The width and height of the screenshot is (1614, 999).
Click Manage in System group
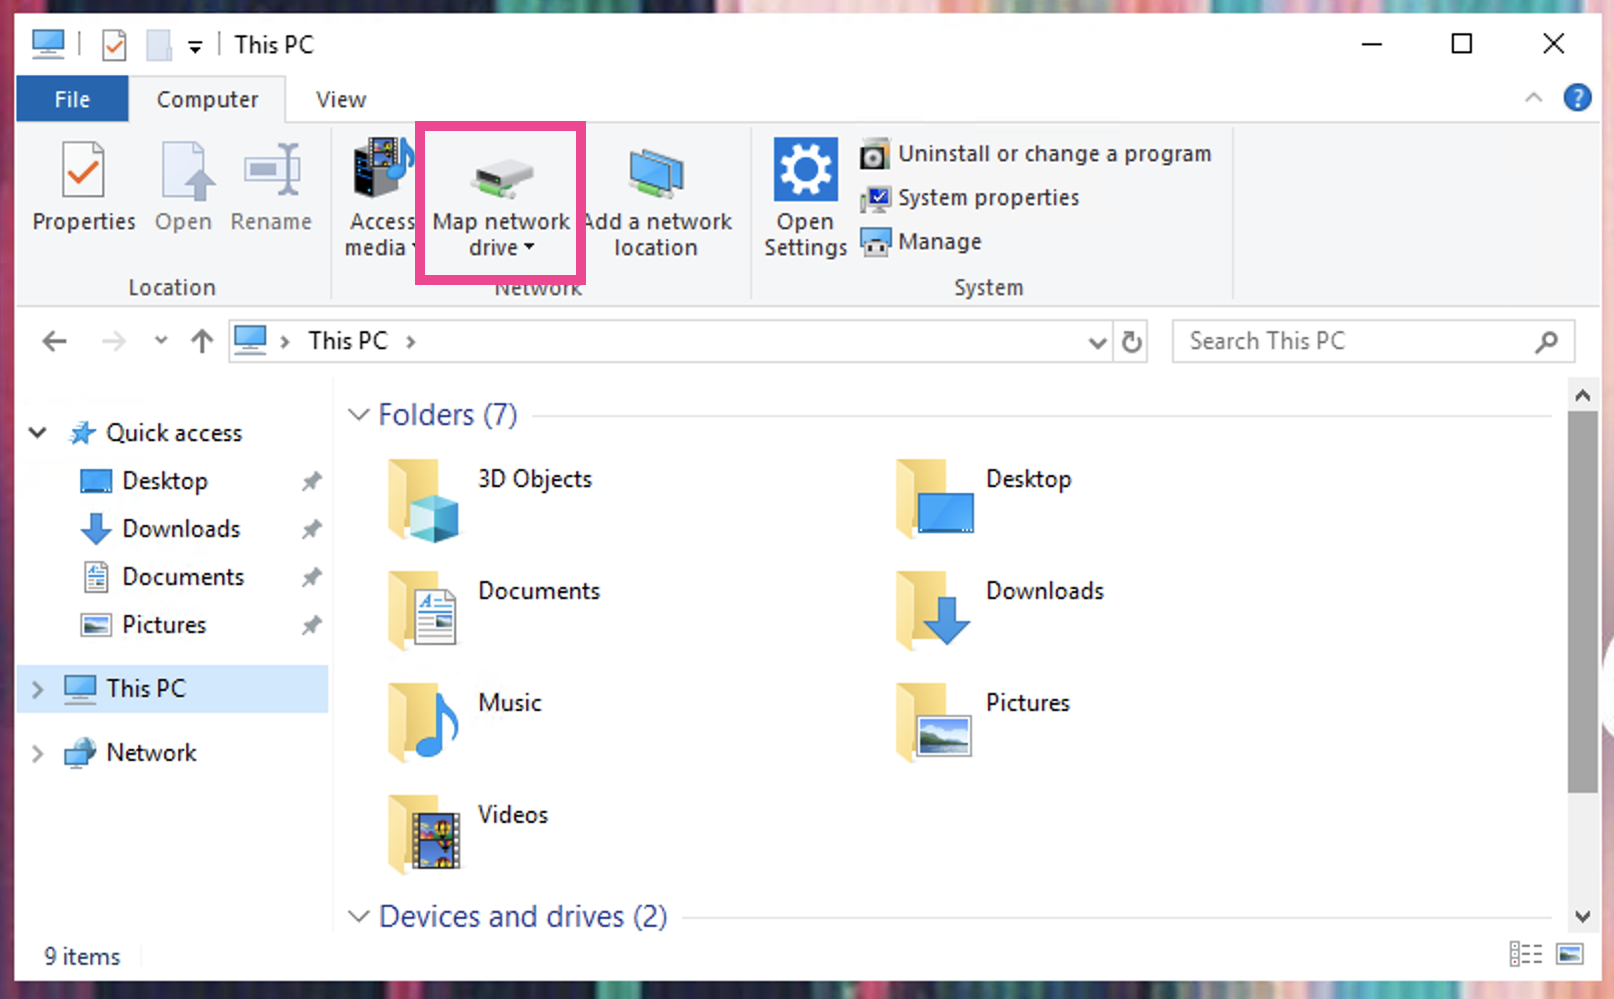tap(921, 242)
